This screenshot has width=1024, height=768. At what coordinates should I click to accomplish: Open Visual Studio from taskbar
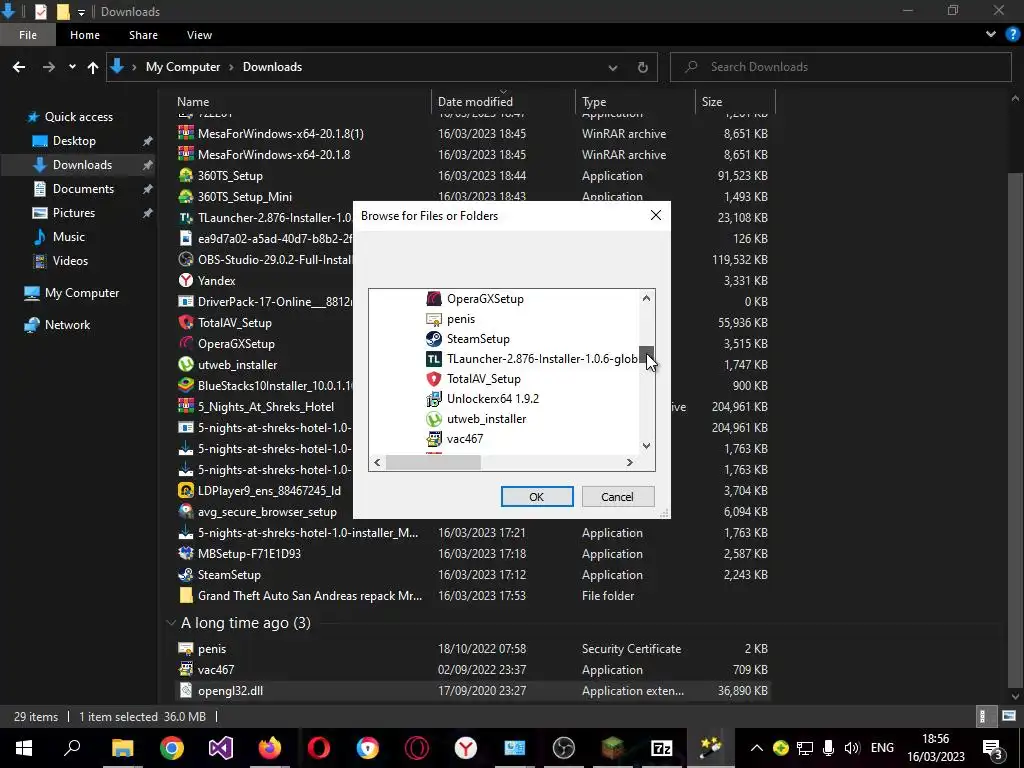click(x=221, y=748)
